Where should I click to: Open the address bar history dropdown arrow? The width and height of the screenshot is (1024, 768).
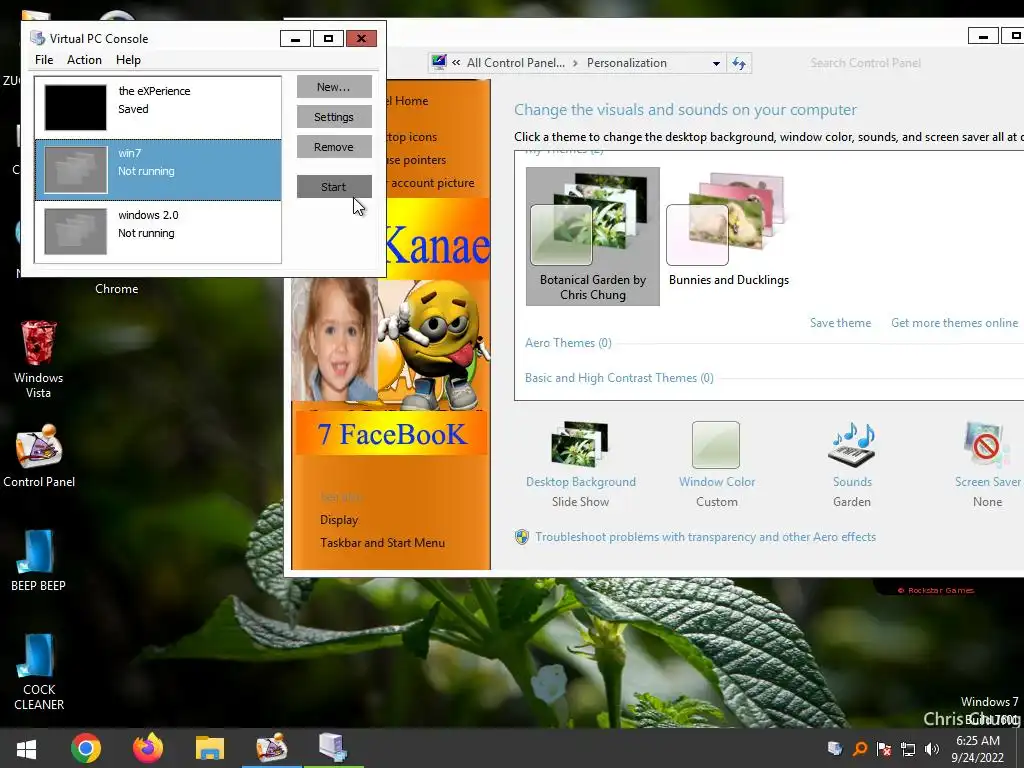click(716, 63)
